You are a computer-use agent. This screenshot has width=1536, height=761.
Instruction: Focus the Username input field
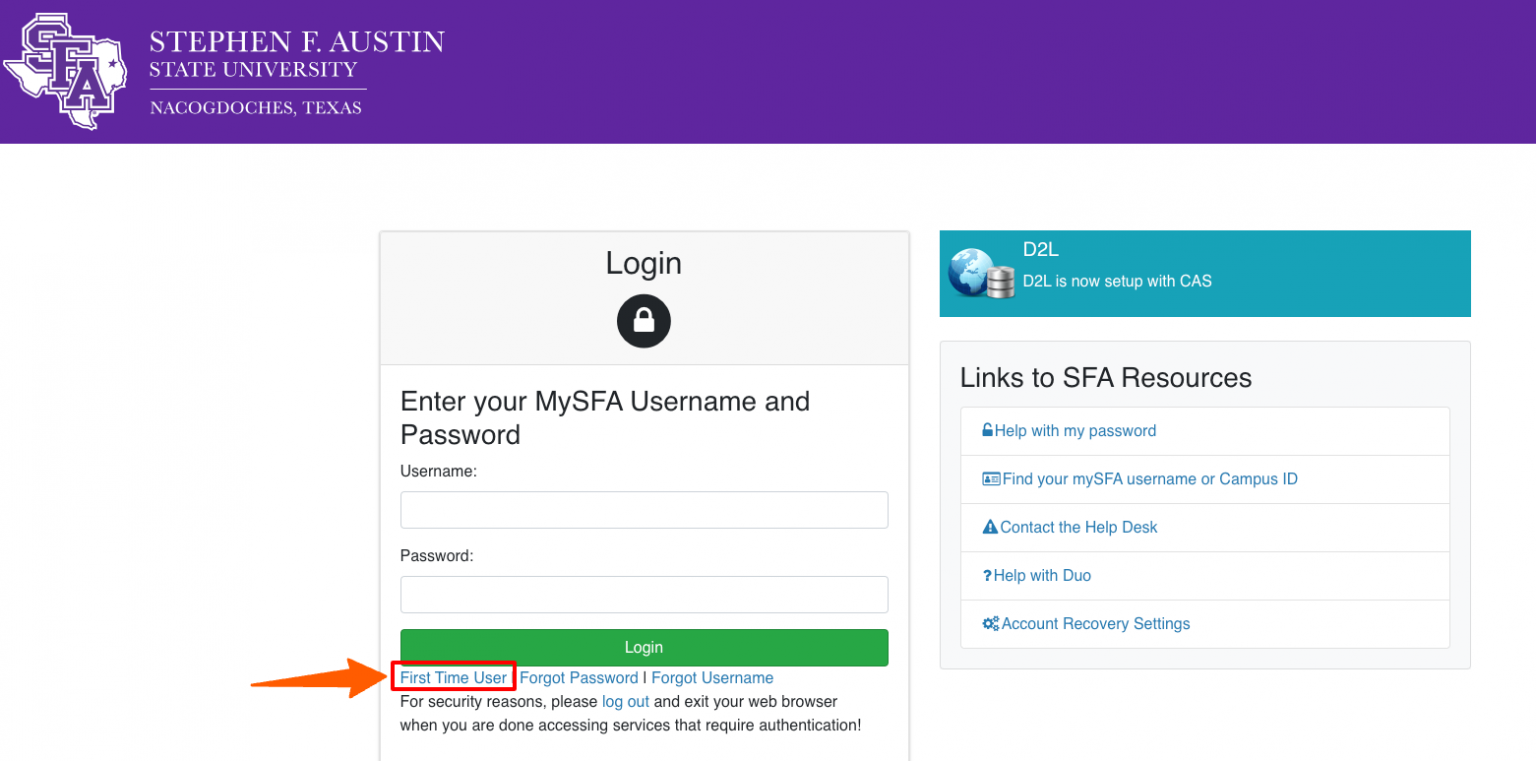pos(644,510)
